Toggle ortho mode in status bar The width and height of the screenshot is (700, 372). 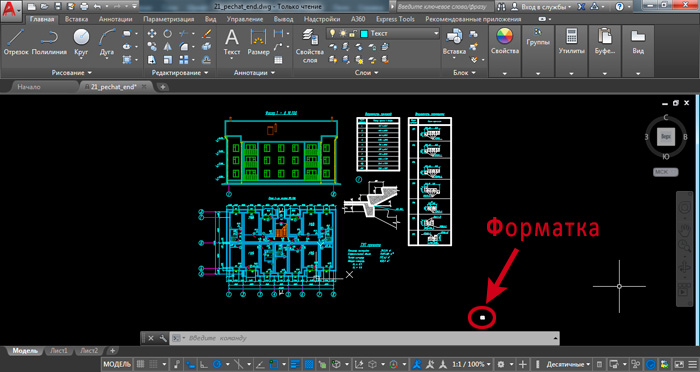(x=203, y=364)
